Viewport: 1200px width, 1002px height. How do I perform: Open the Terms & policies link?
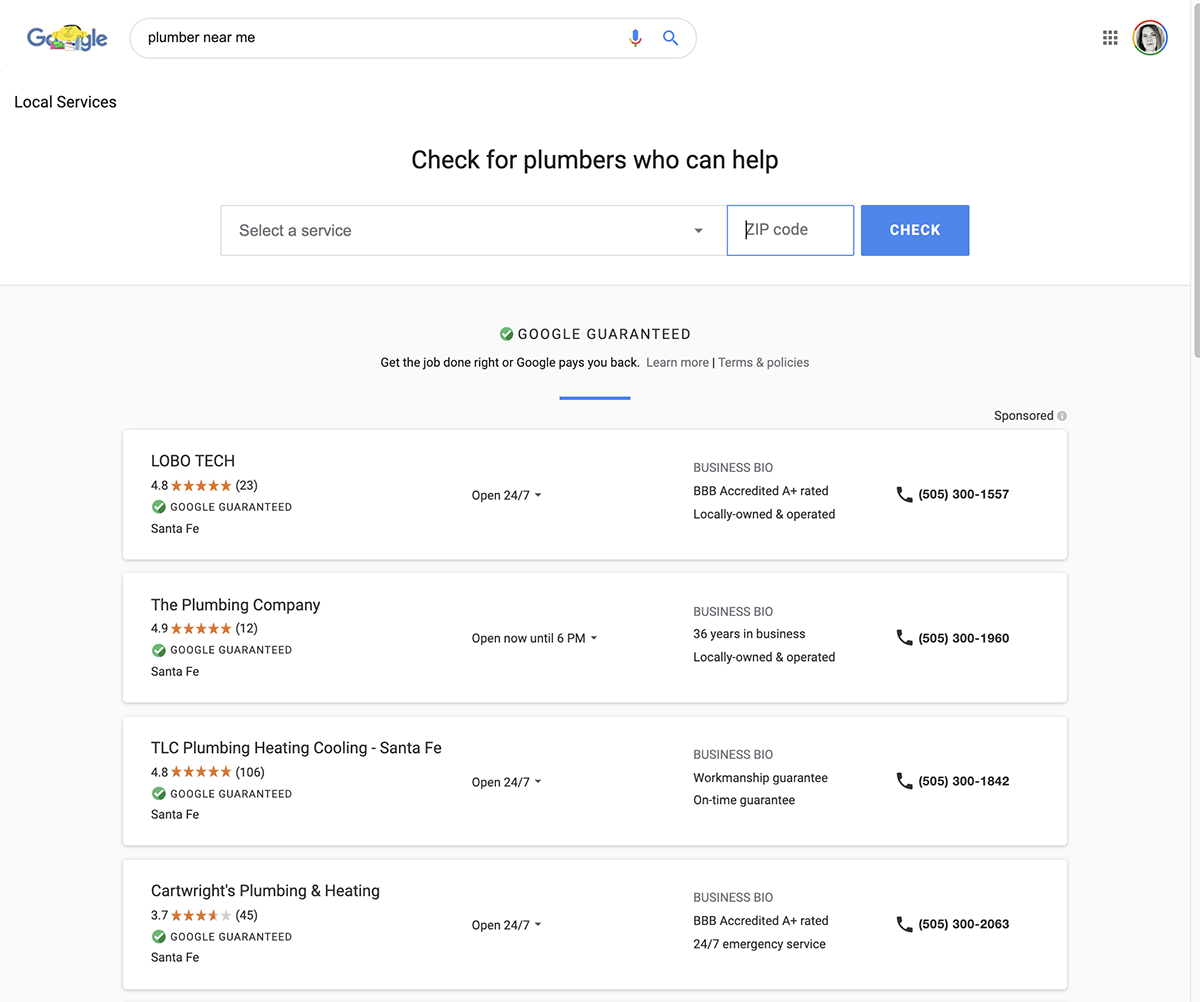(x=764, y=363)
